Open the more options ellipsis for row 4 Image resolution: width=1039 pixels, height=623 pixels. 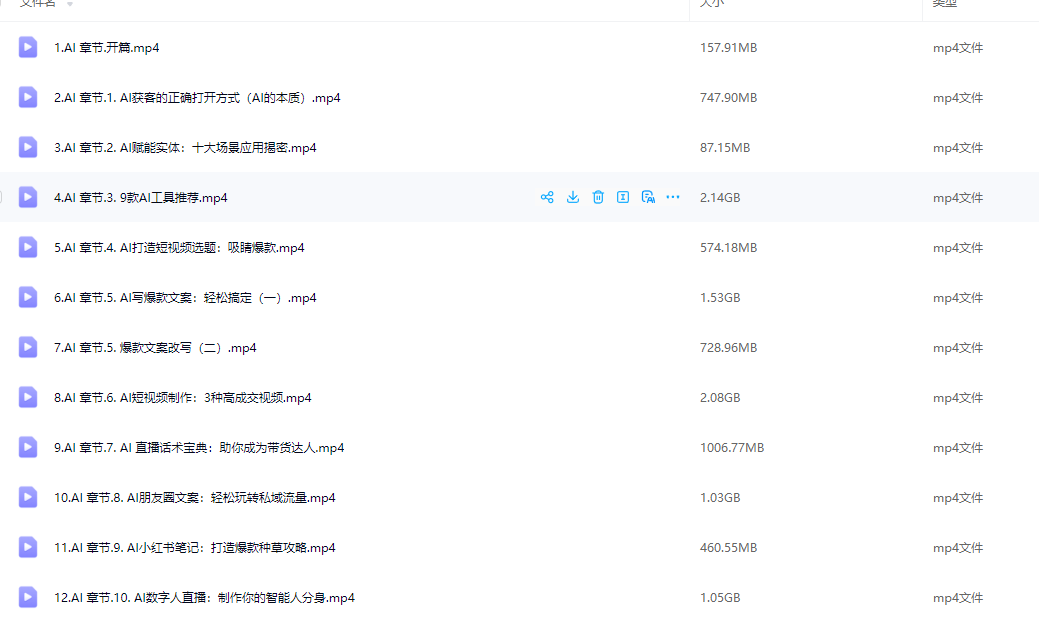pos(673,197)
